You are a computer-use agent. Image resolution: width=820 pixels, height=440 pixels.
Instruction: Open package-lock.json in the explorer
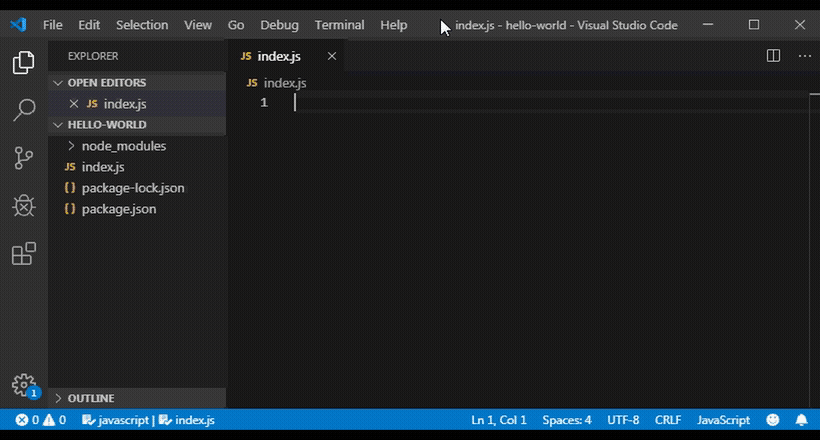coord(138,188)
